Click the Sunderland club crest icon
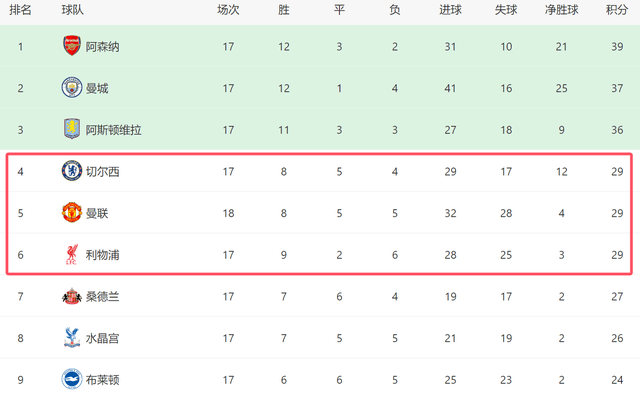 72,296
